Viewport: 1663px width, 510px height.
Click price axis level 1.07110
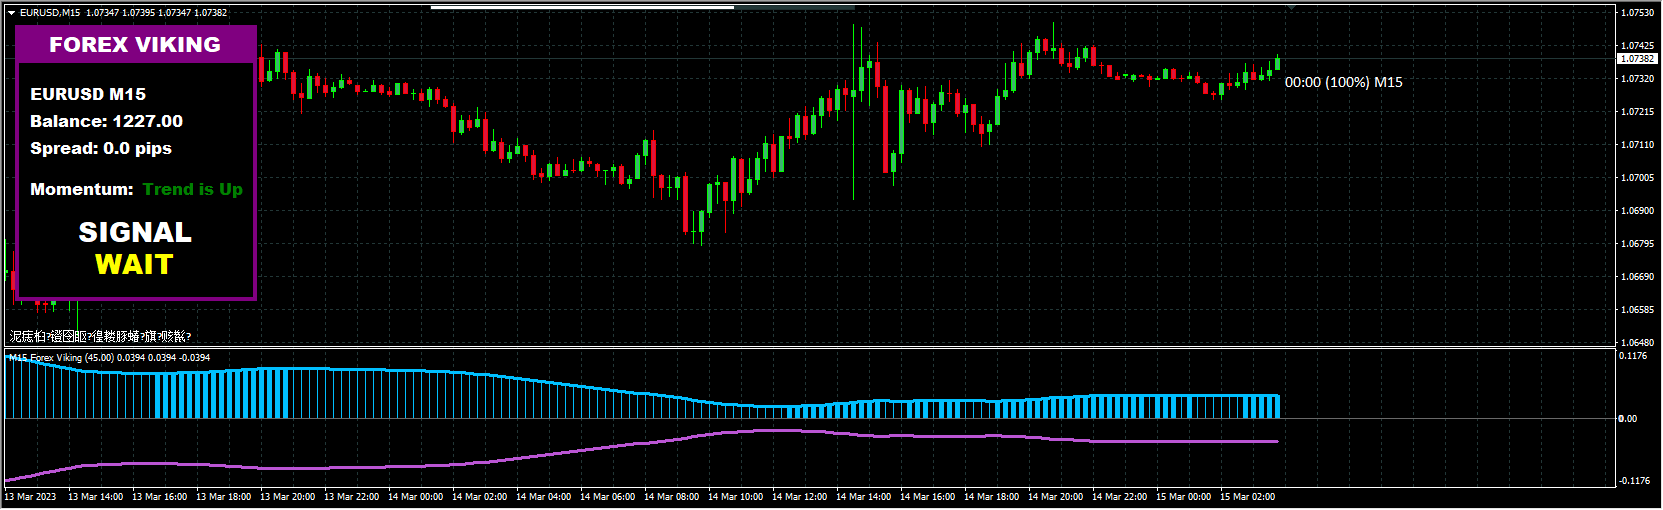click(1637, 145)
